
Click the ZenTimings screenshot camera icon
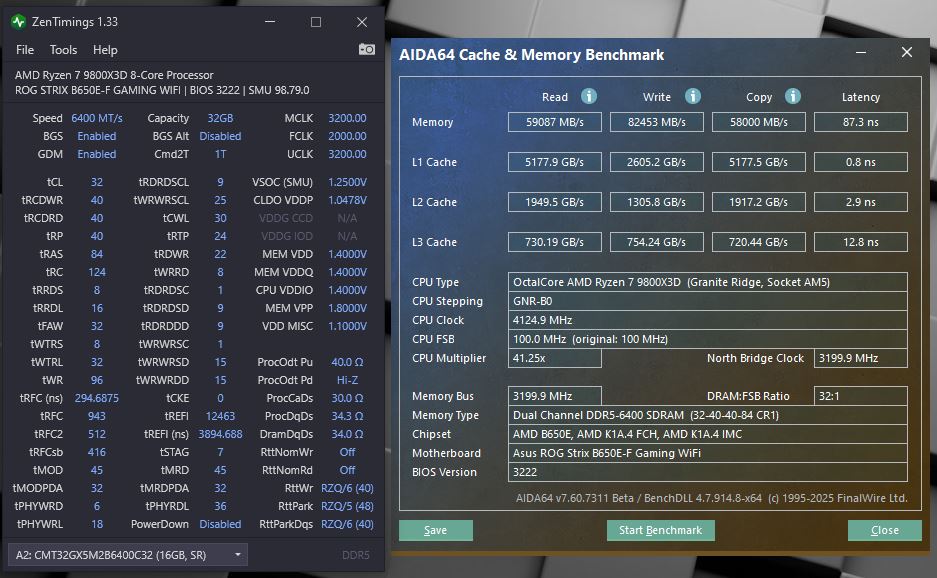tap(366, 49)
